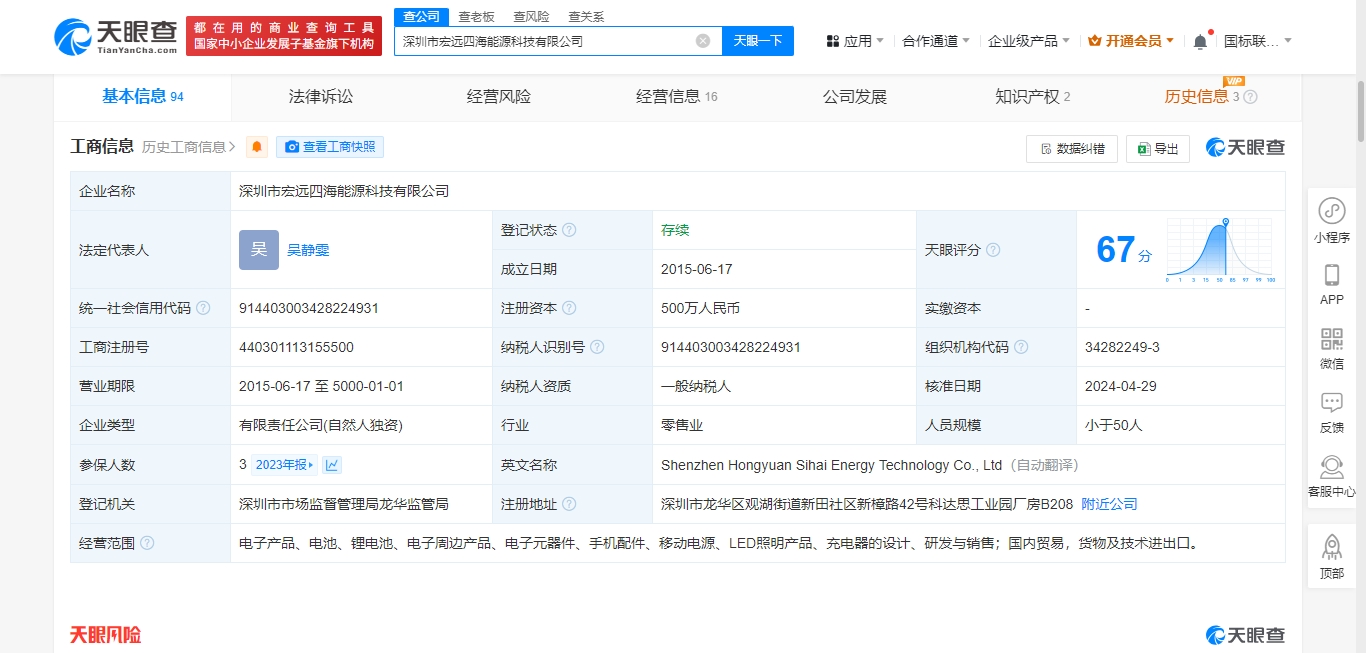The height and width of the screenshot is (653, 1366).
Task: Click the help icon next to 天眼评分
Action: pyautogui.click(x=993, y=250)
